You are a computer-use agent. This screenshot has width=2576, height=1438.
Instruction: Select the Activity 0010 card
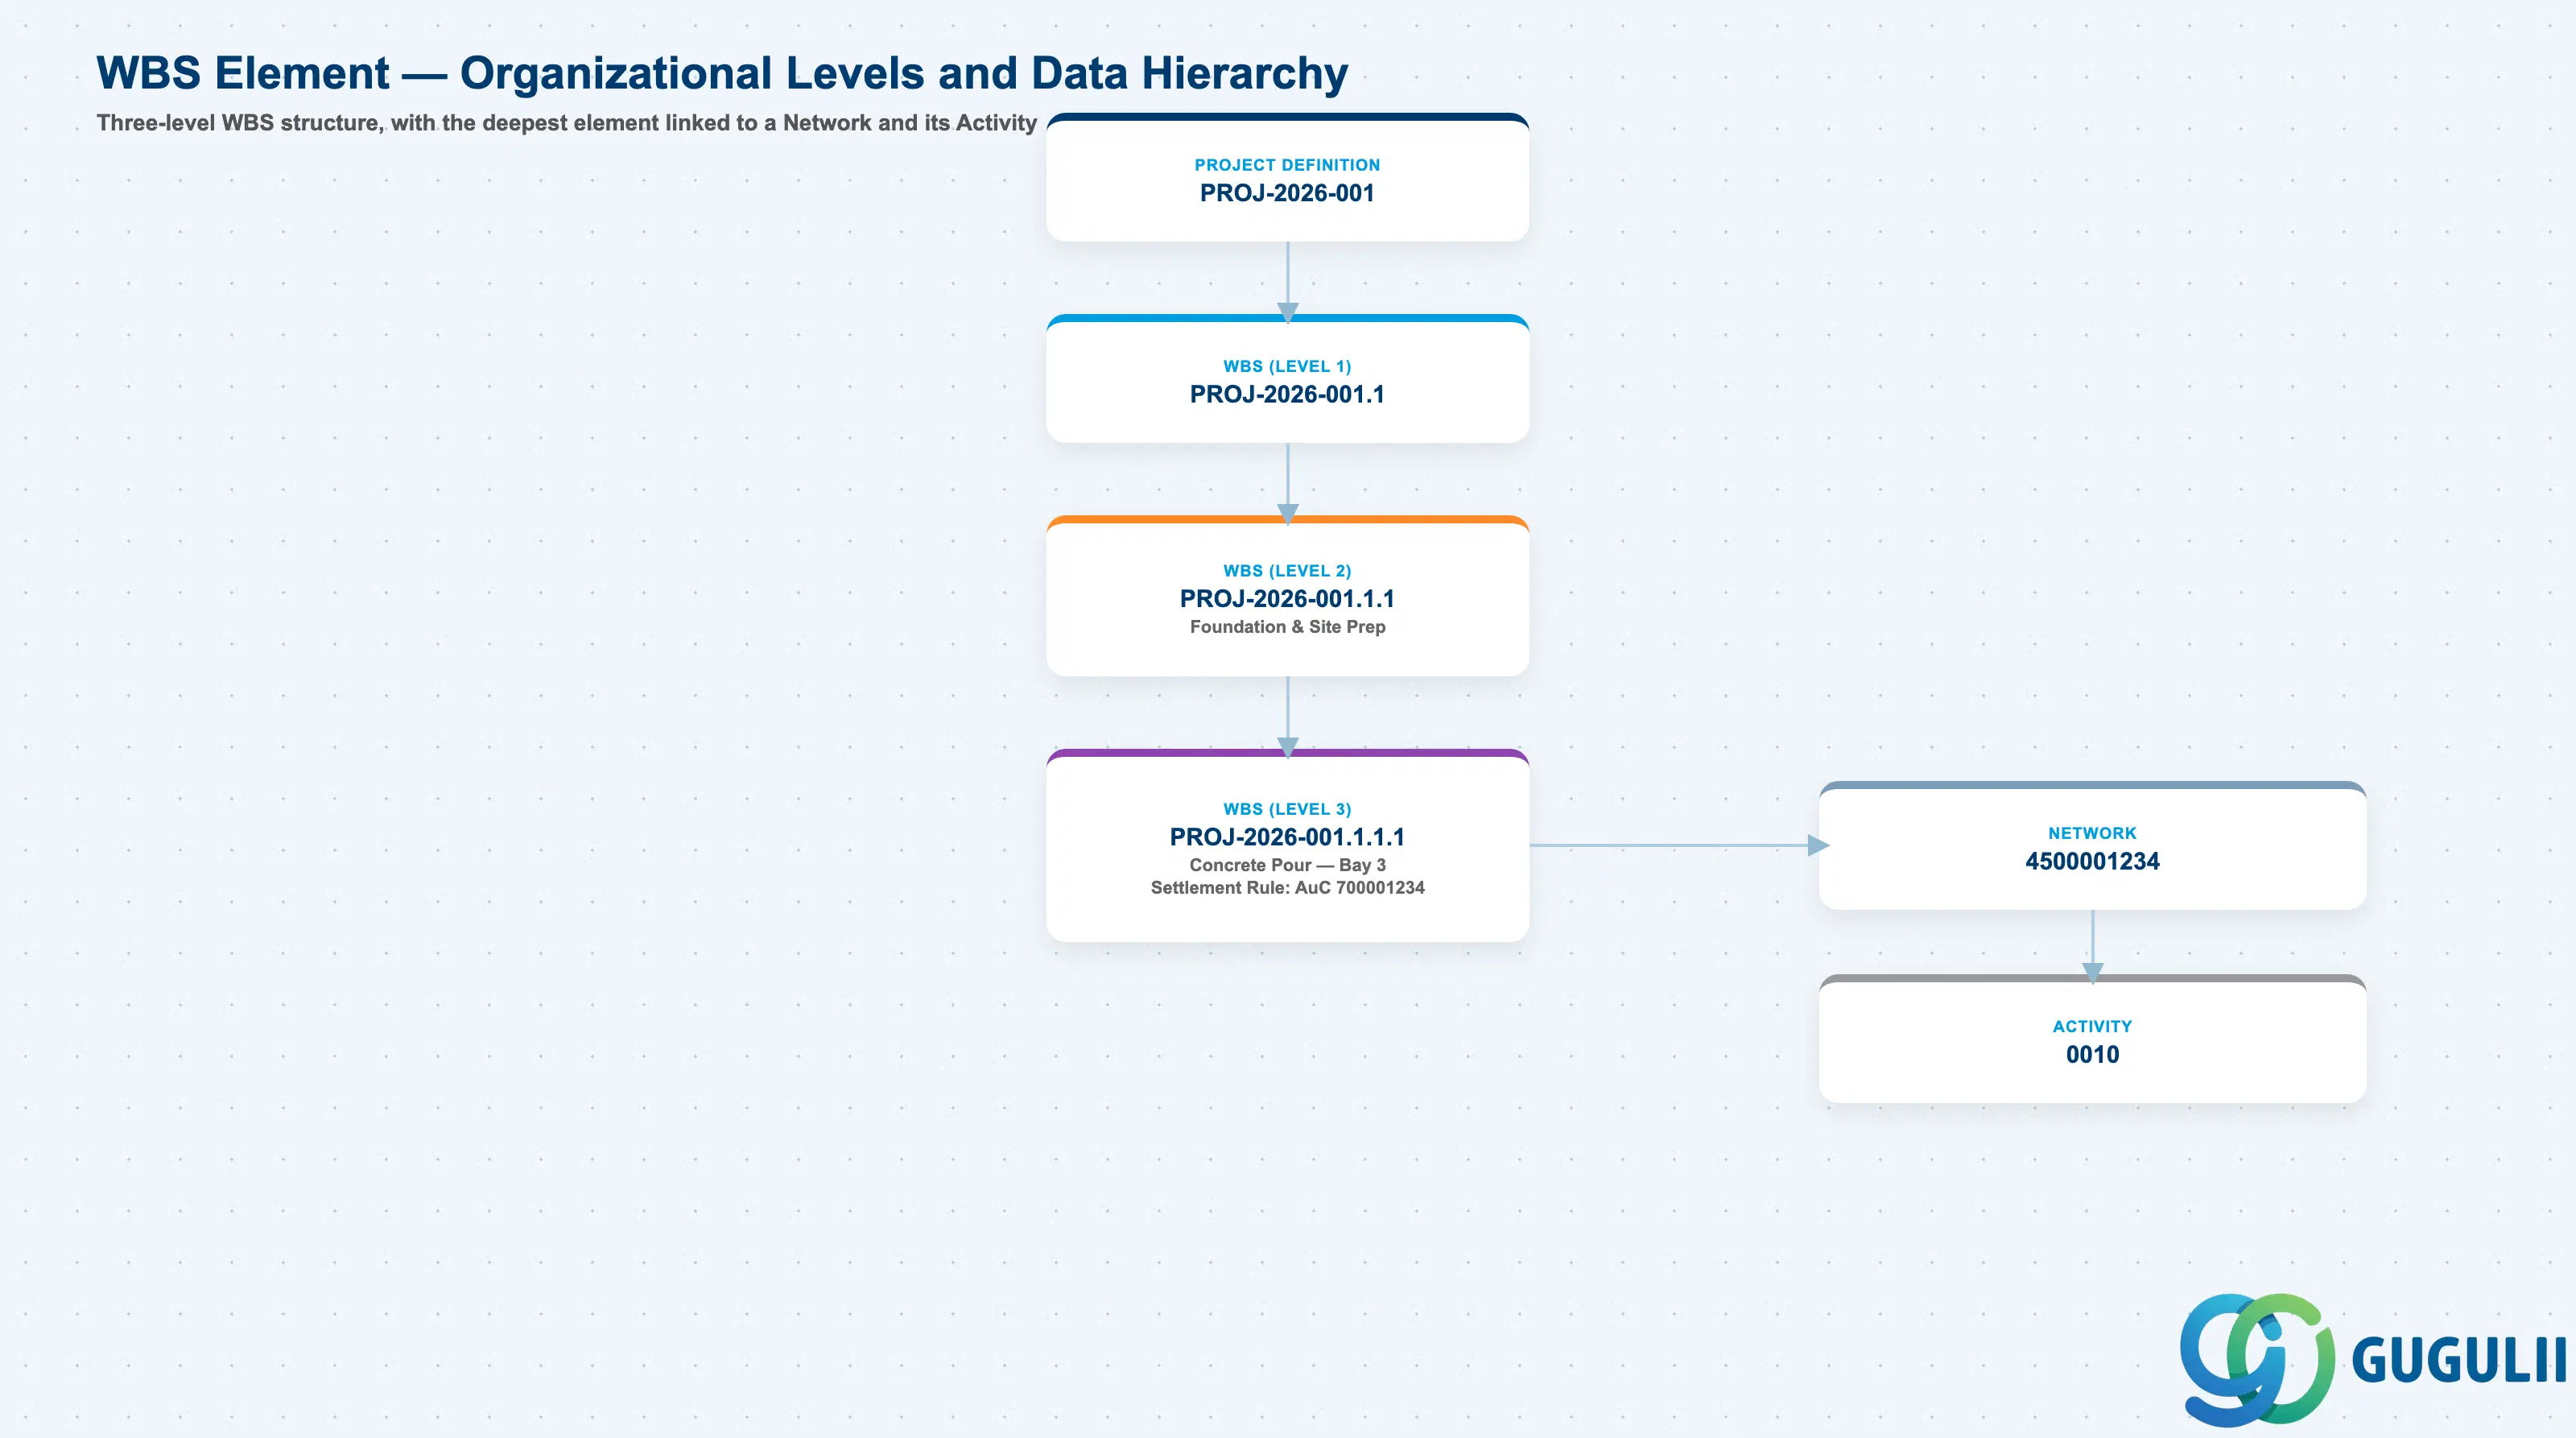(2092, 1039)
